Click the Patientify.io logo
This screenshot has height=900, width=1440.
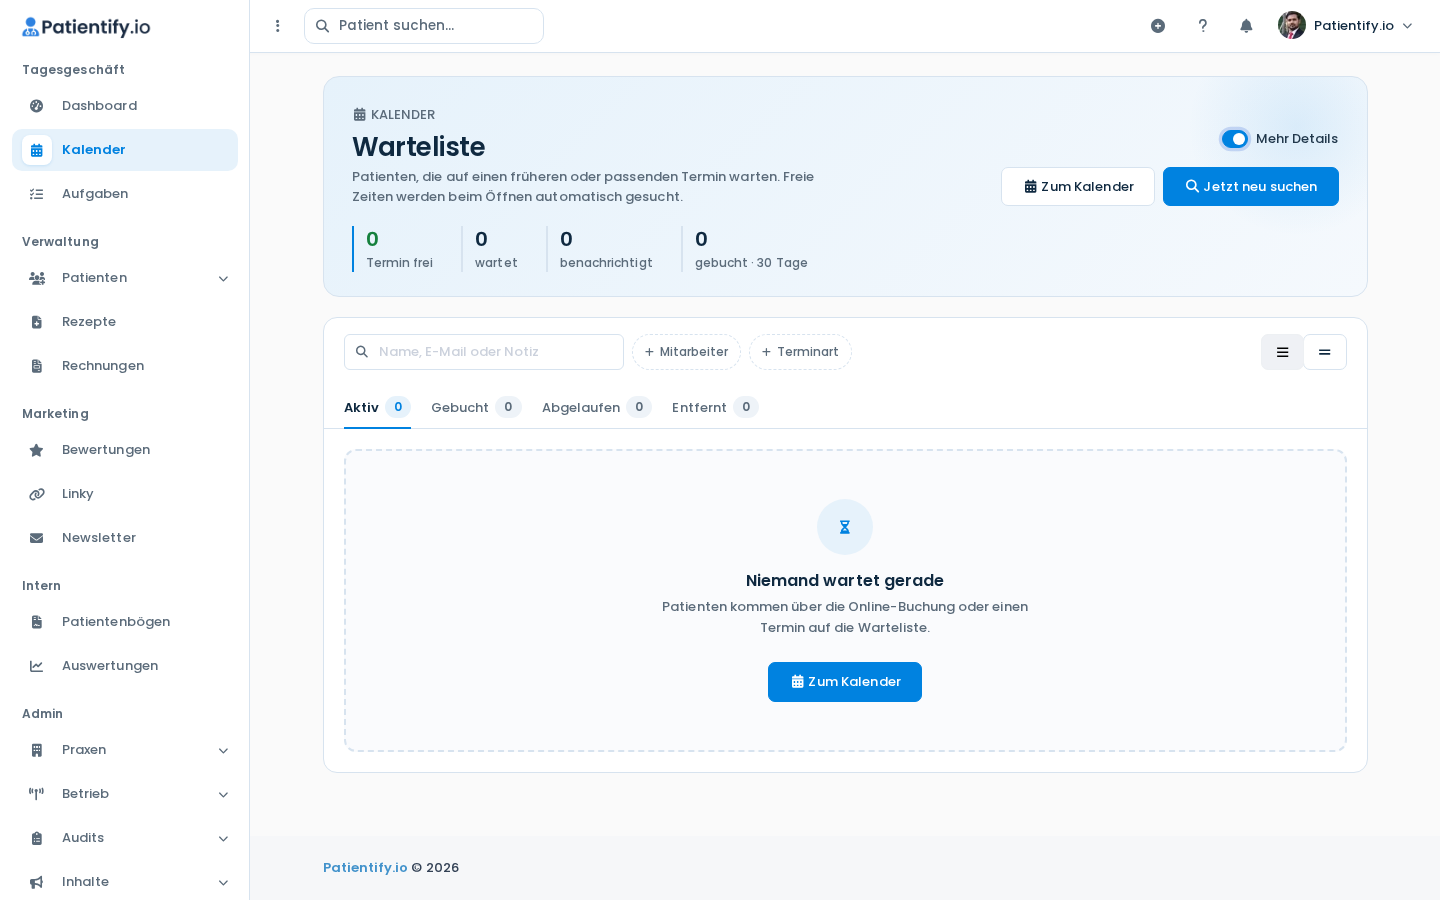[x=86, y=27]
